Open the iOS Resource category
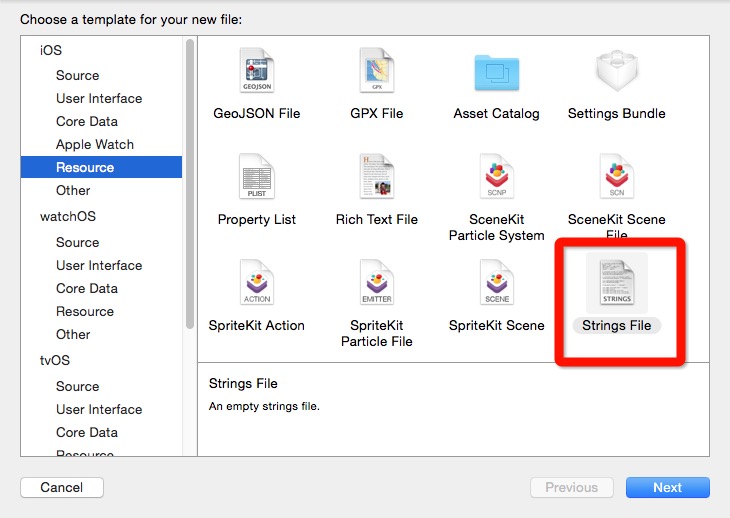730x518 pixels. (85, 167)
